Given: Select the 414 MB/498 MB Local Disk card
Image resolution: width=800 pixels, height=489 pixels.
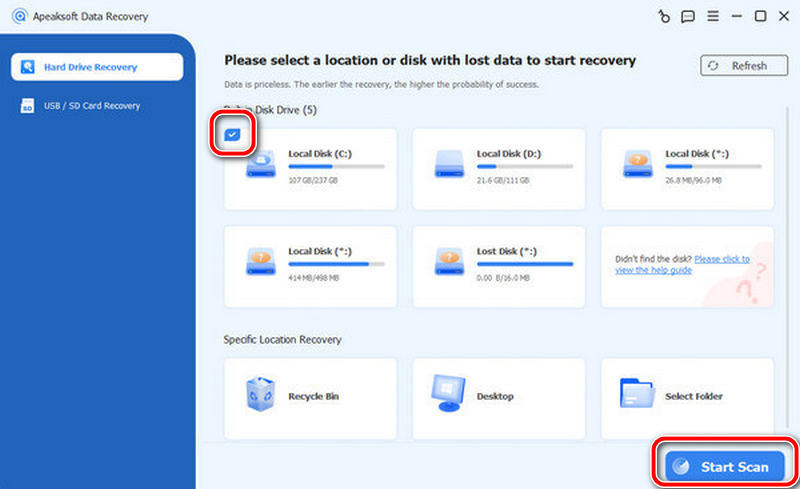Looking at the screenshot, I should (310, 266).
